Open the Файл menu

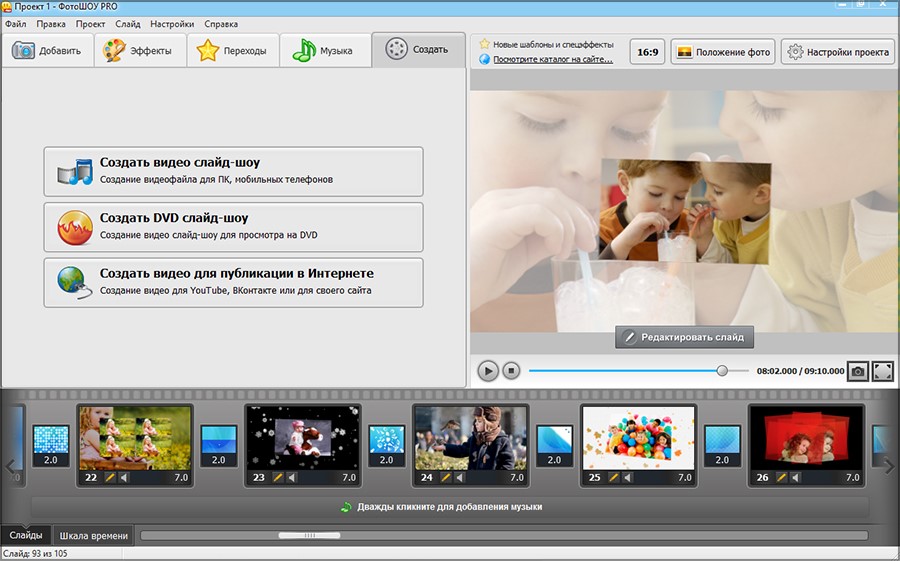point(15,24)
